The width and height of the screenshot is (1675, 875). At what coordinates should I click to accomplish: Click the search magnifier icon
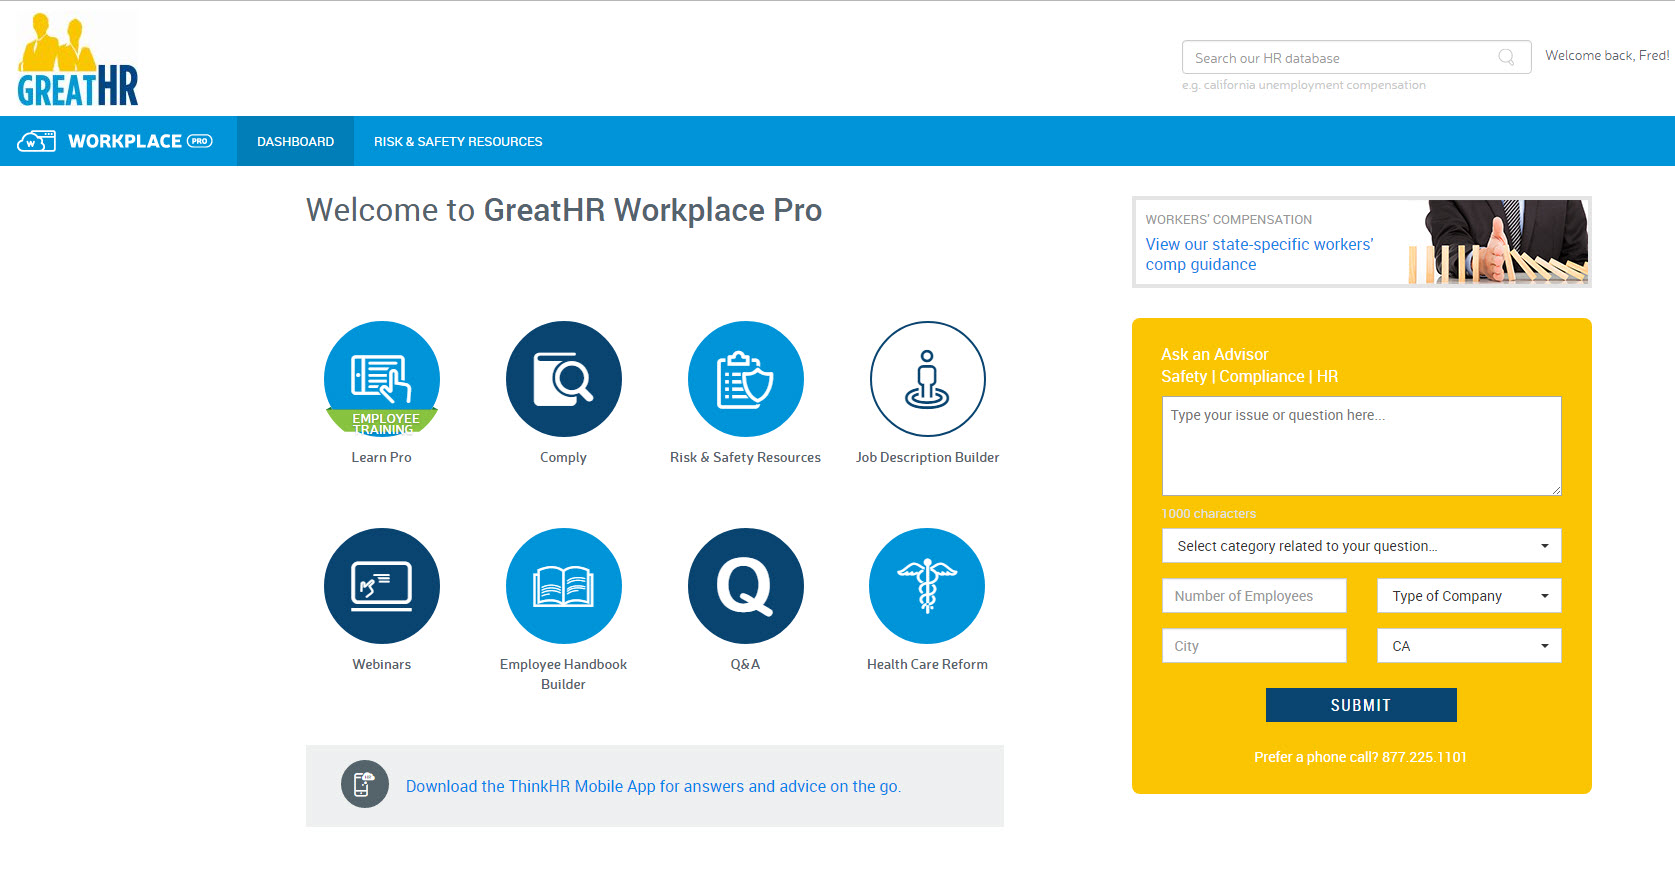tap(1506, 58)
